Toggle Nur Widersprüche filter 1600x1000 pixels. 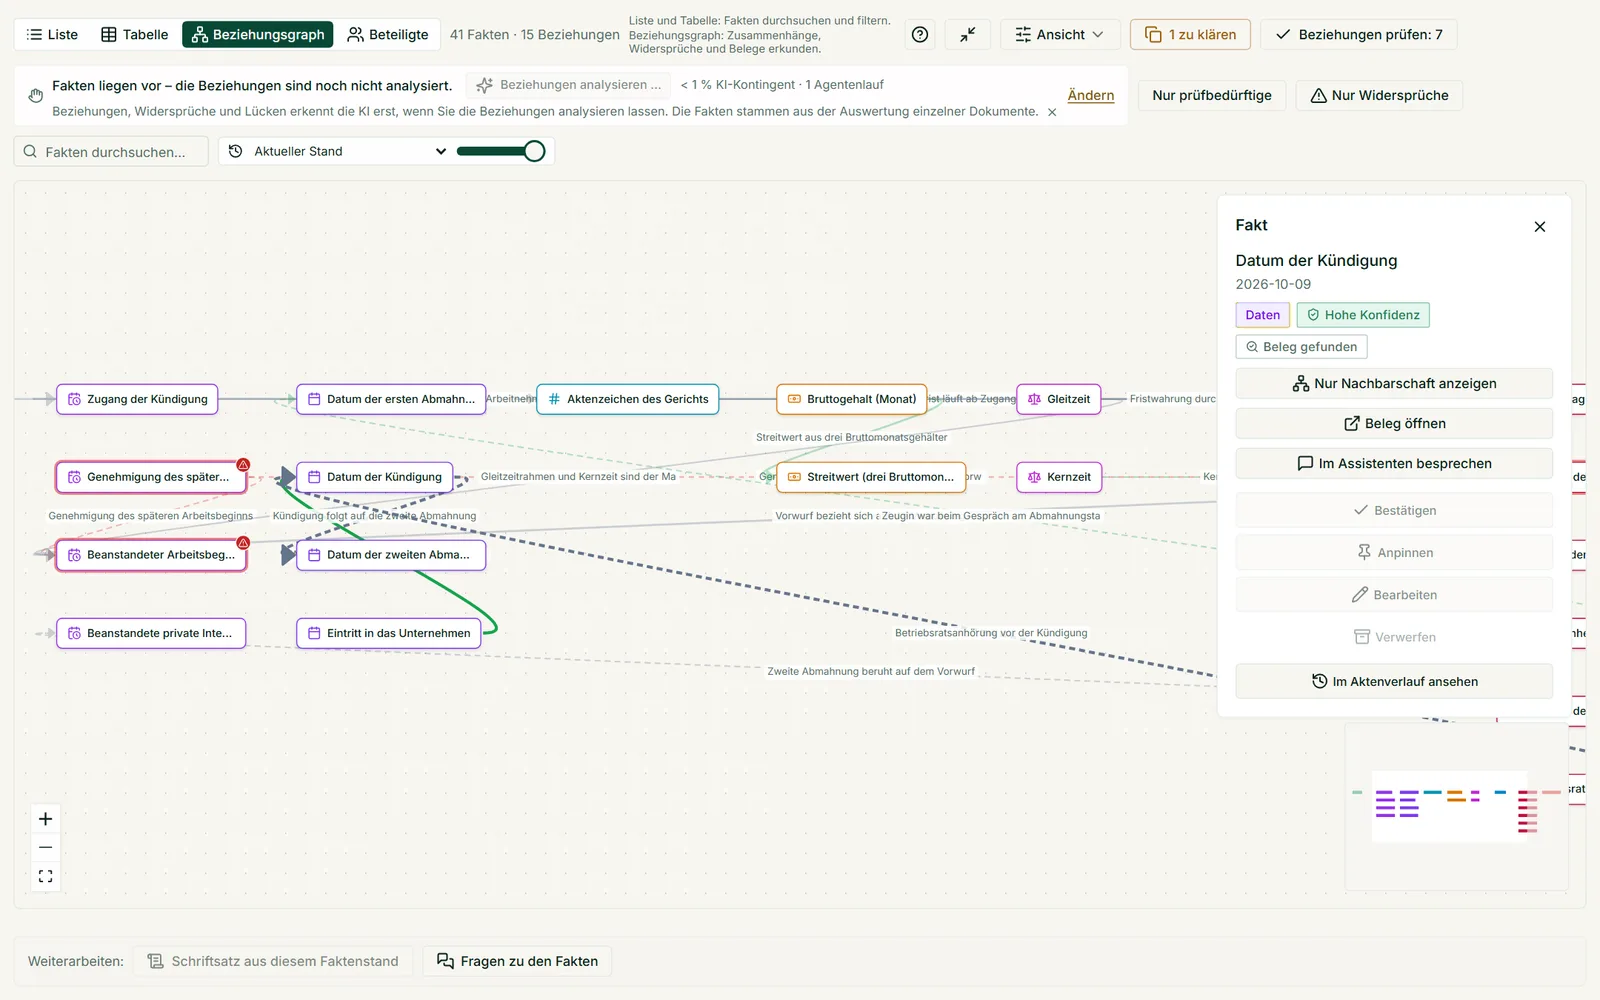coord(1379,95)
